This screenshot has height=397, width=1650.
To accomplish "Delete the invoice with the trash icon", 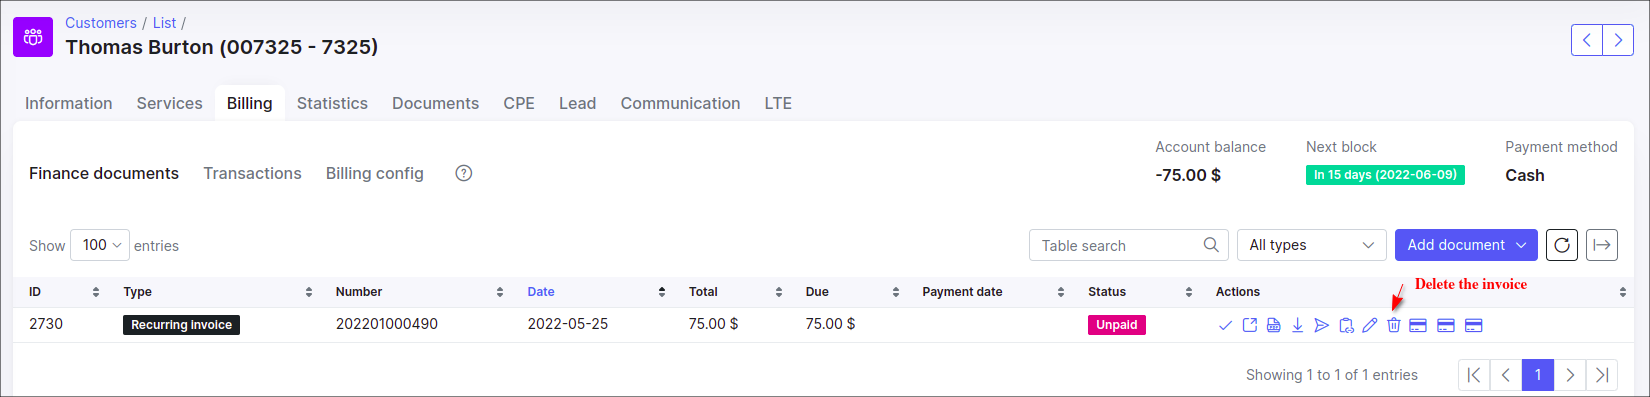I will (x=1393, y=325).
